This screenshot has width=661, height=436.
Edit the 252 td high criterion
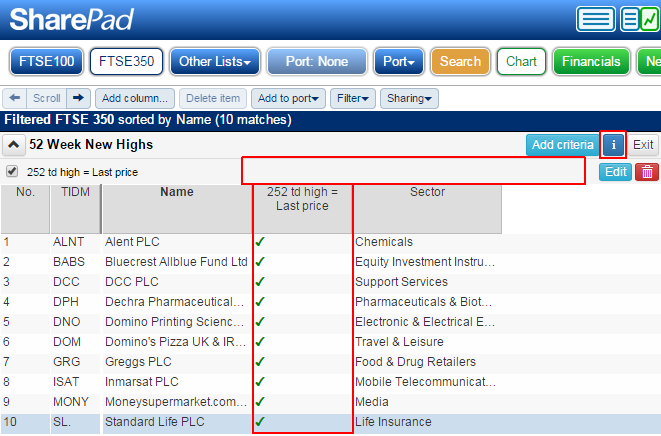pos(615,172)
